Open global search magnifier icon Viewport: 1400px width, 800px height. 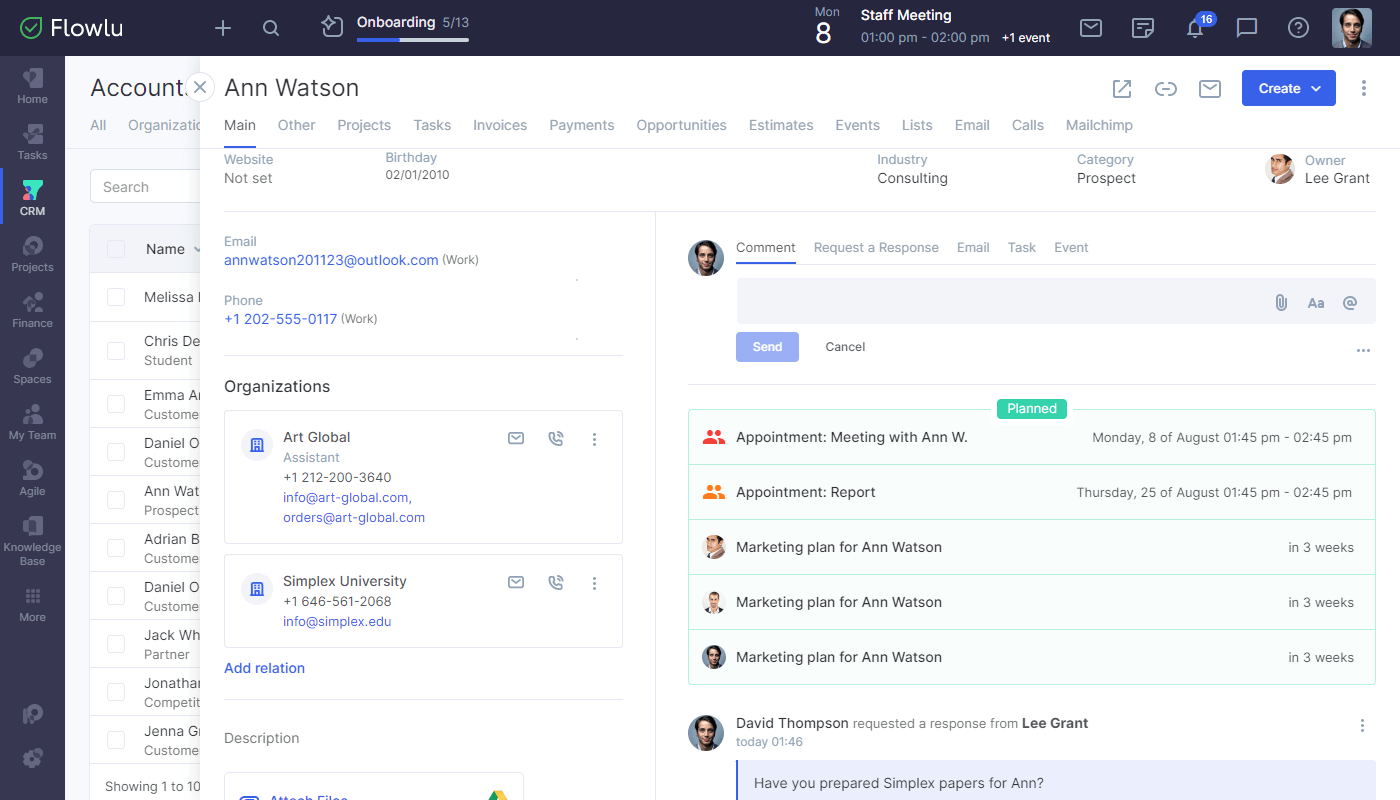coord(271,28)
